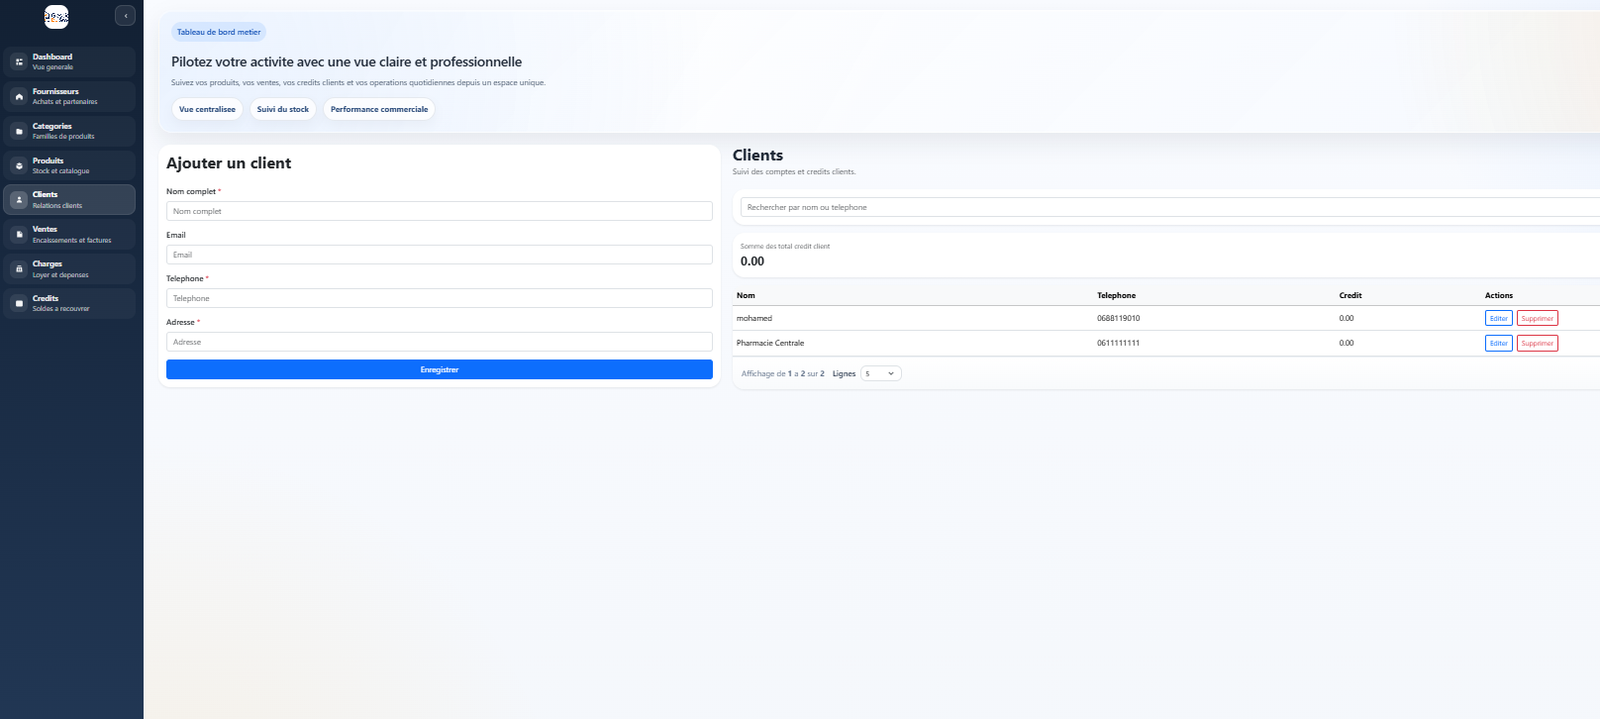
Task: Open the Charges menu entry
Action: click(69, 269)
